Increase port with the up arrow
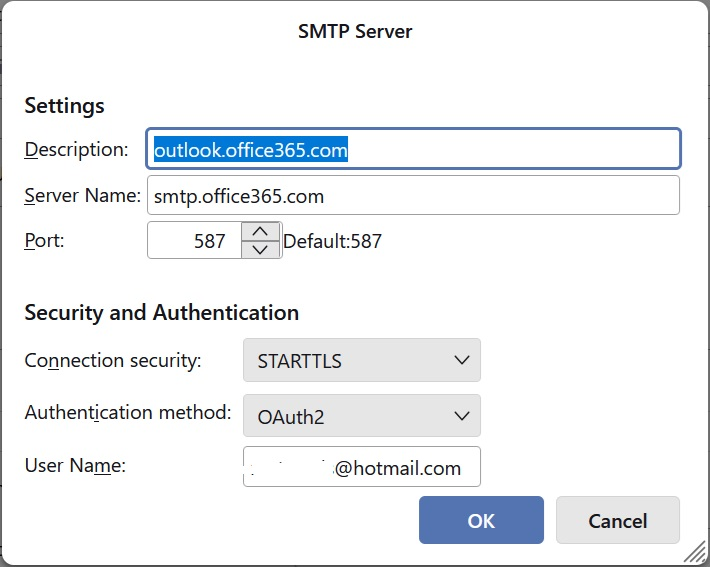 (x=260, y=231)
